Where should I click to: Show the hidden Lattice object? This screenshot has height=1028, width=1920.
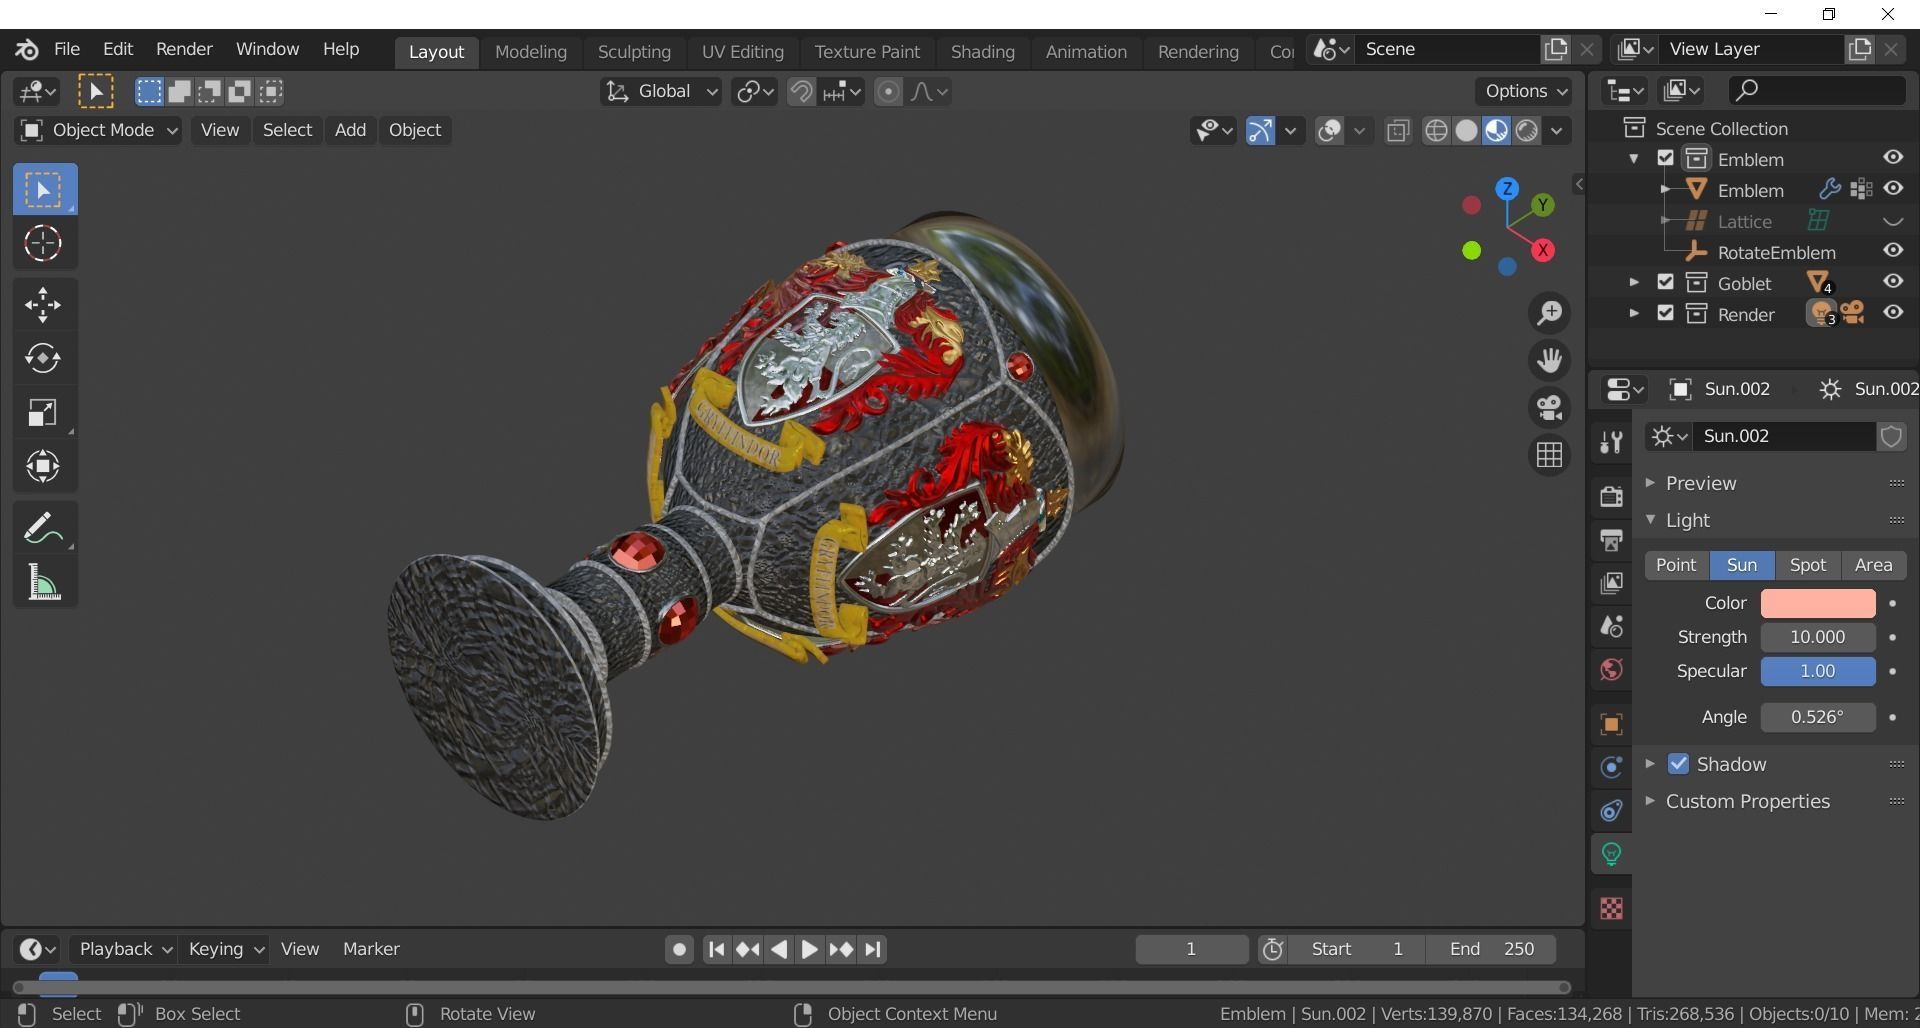coord(1893,221)
